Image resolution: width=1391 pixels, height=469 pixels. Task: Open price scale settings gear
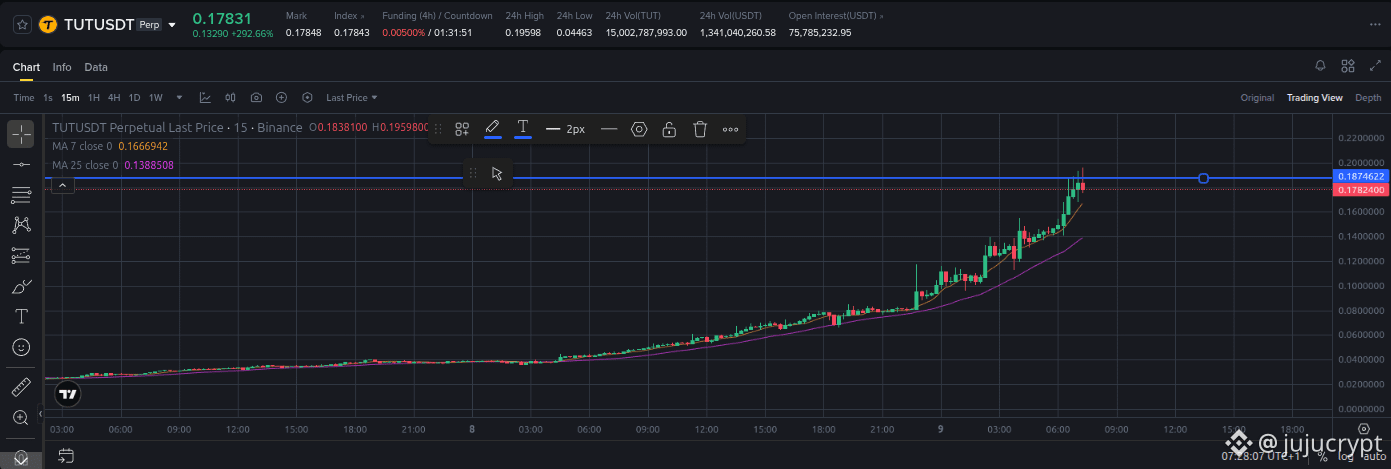pos(1362,429)
